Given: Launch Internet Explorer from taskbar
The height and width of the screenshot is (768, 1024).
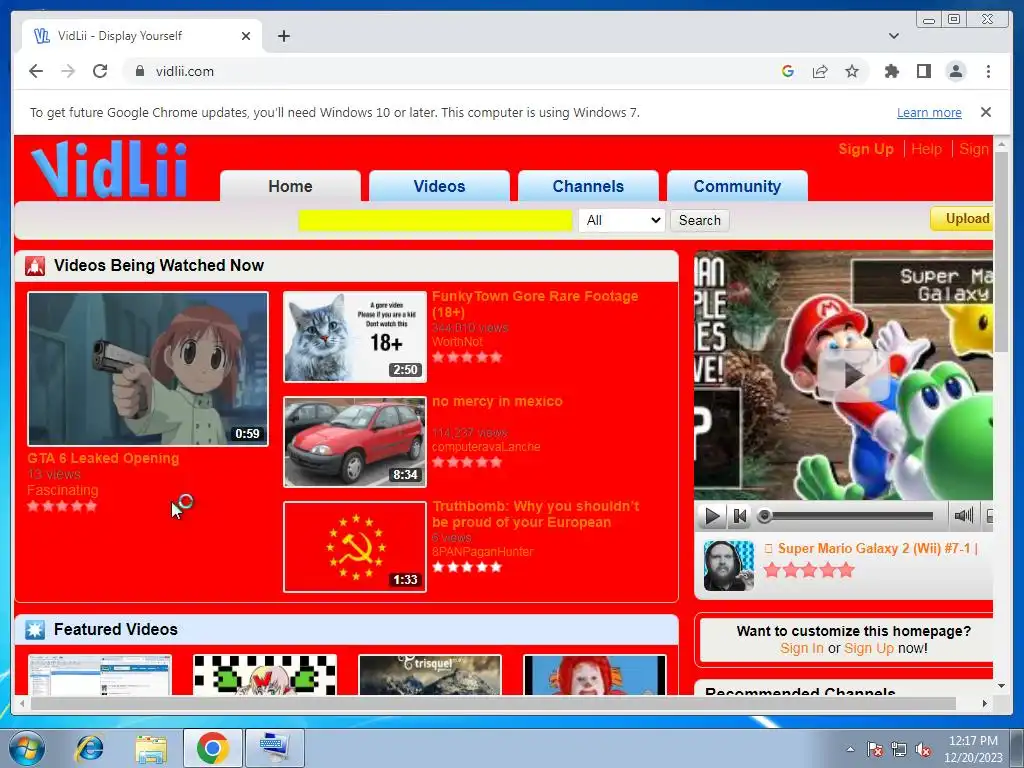Looking at the screenshot, I should pos(89,748).
